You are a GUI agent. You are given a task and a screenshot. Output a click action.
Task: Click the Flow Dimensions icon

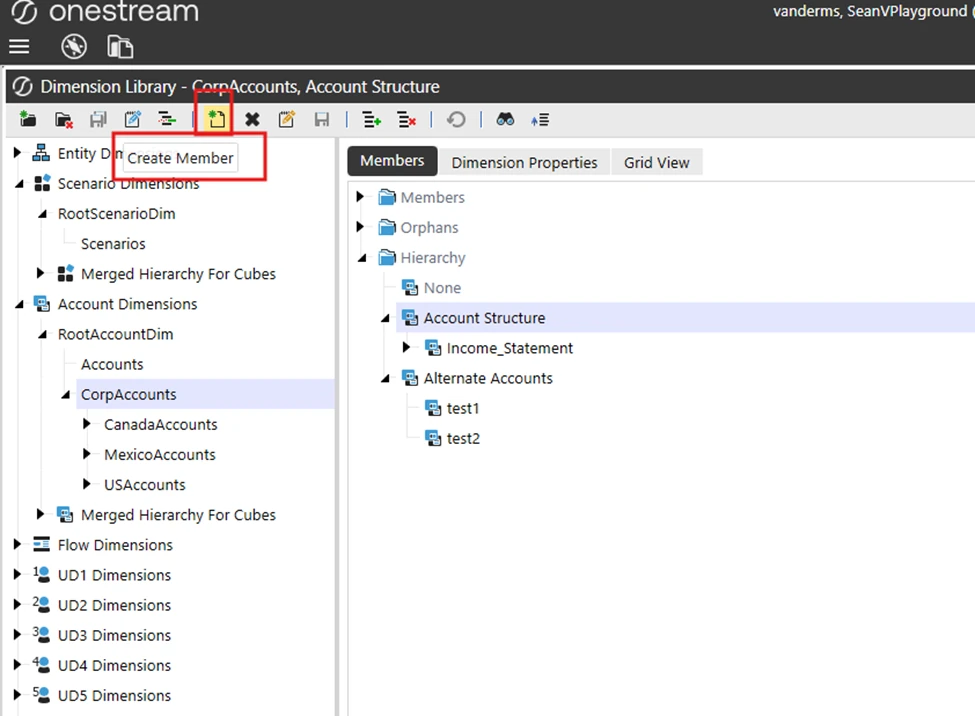pos(42,544)
